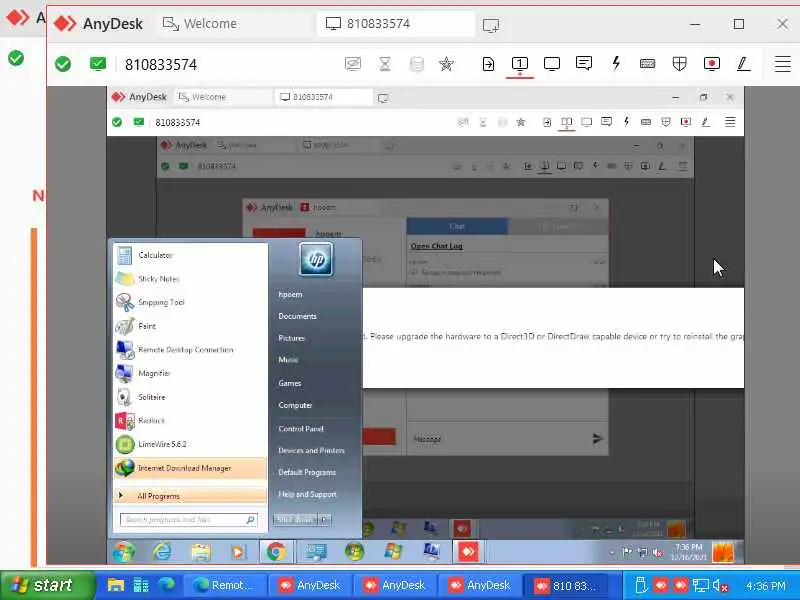Click the Windows 7 Start orb in remote taskbar
The image size is (800, 600).
pyautogui.click(x=124, y=552)
